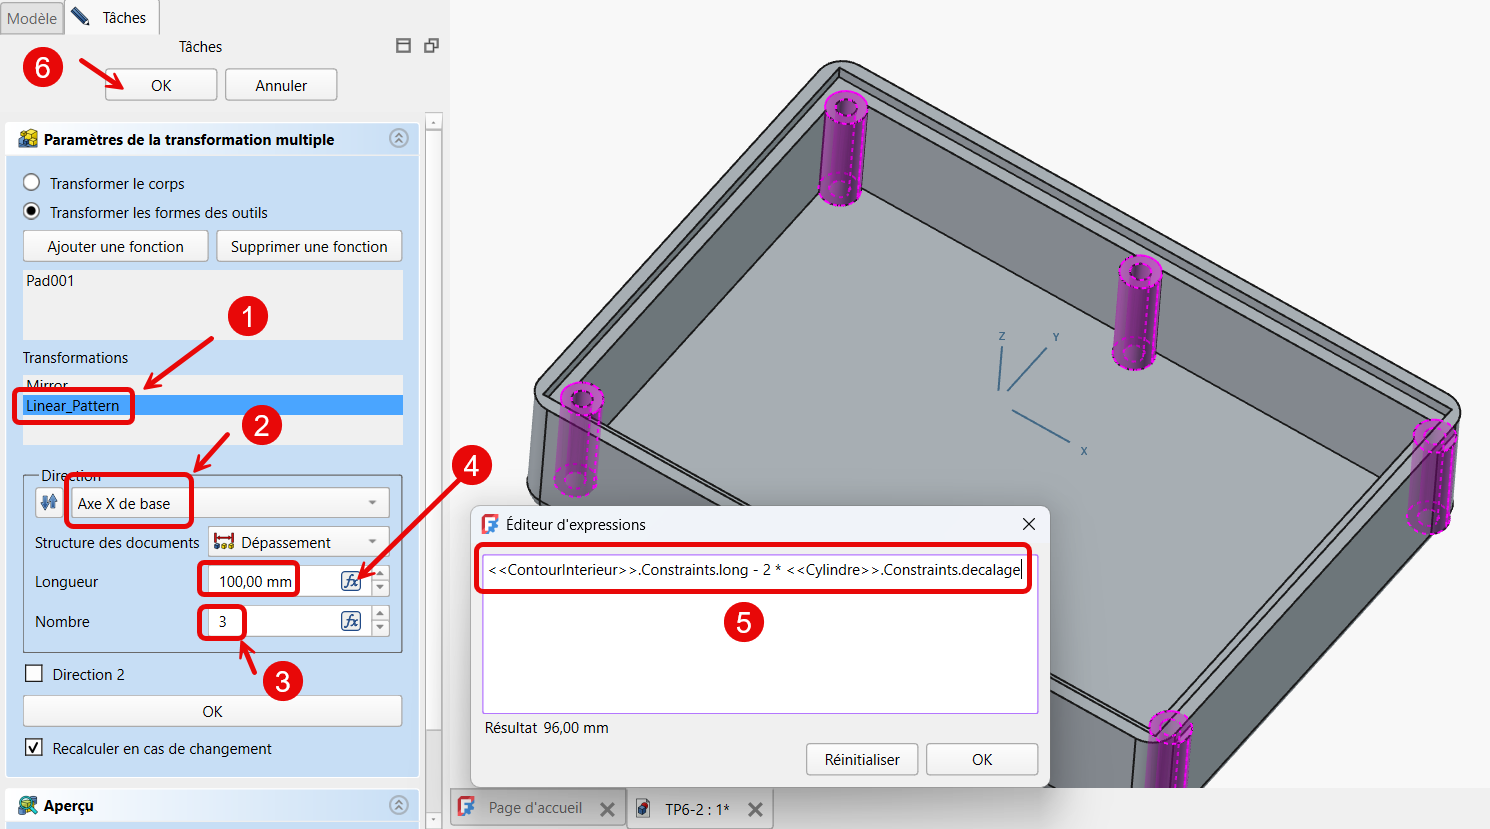Switch to the Modèle tab
The width and height of the screenshot is (1490, 829).
[x=32, y=18]
